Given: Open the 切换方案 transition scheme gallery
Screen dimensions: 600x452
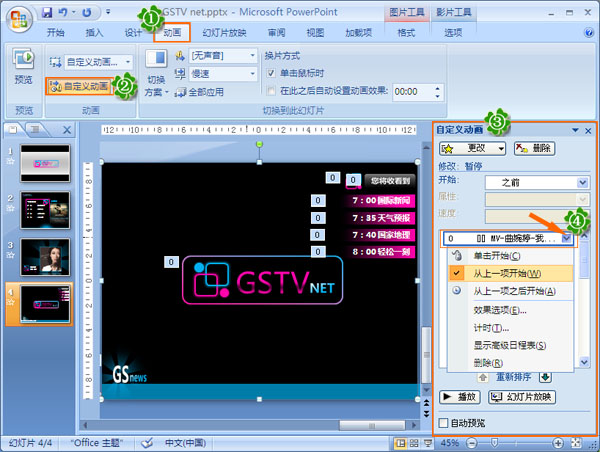Looking at the screenshot, I should tap(156, 73).
